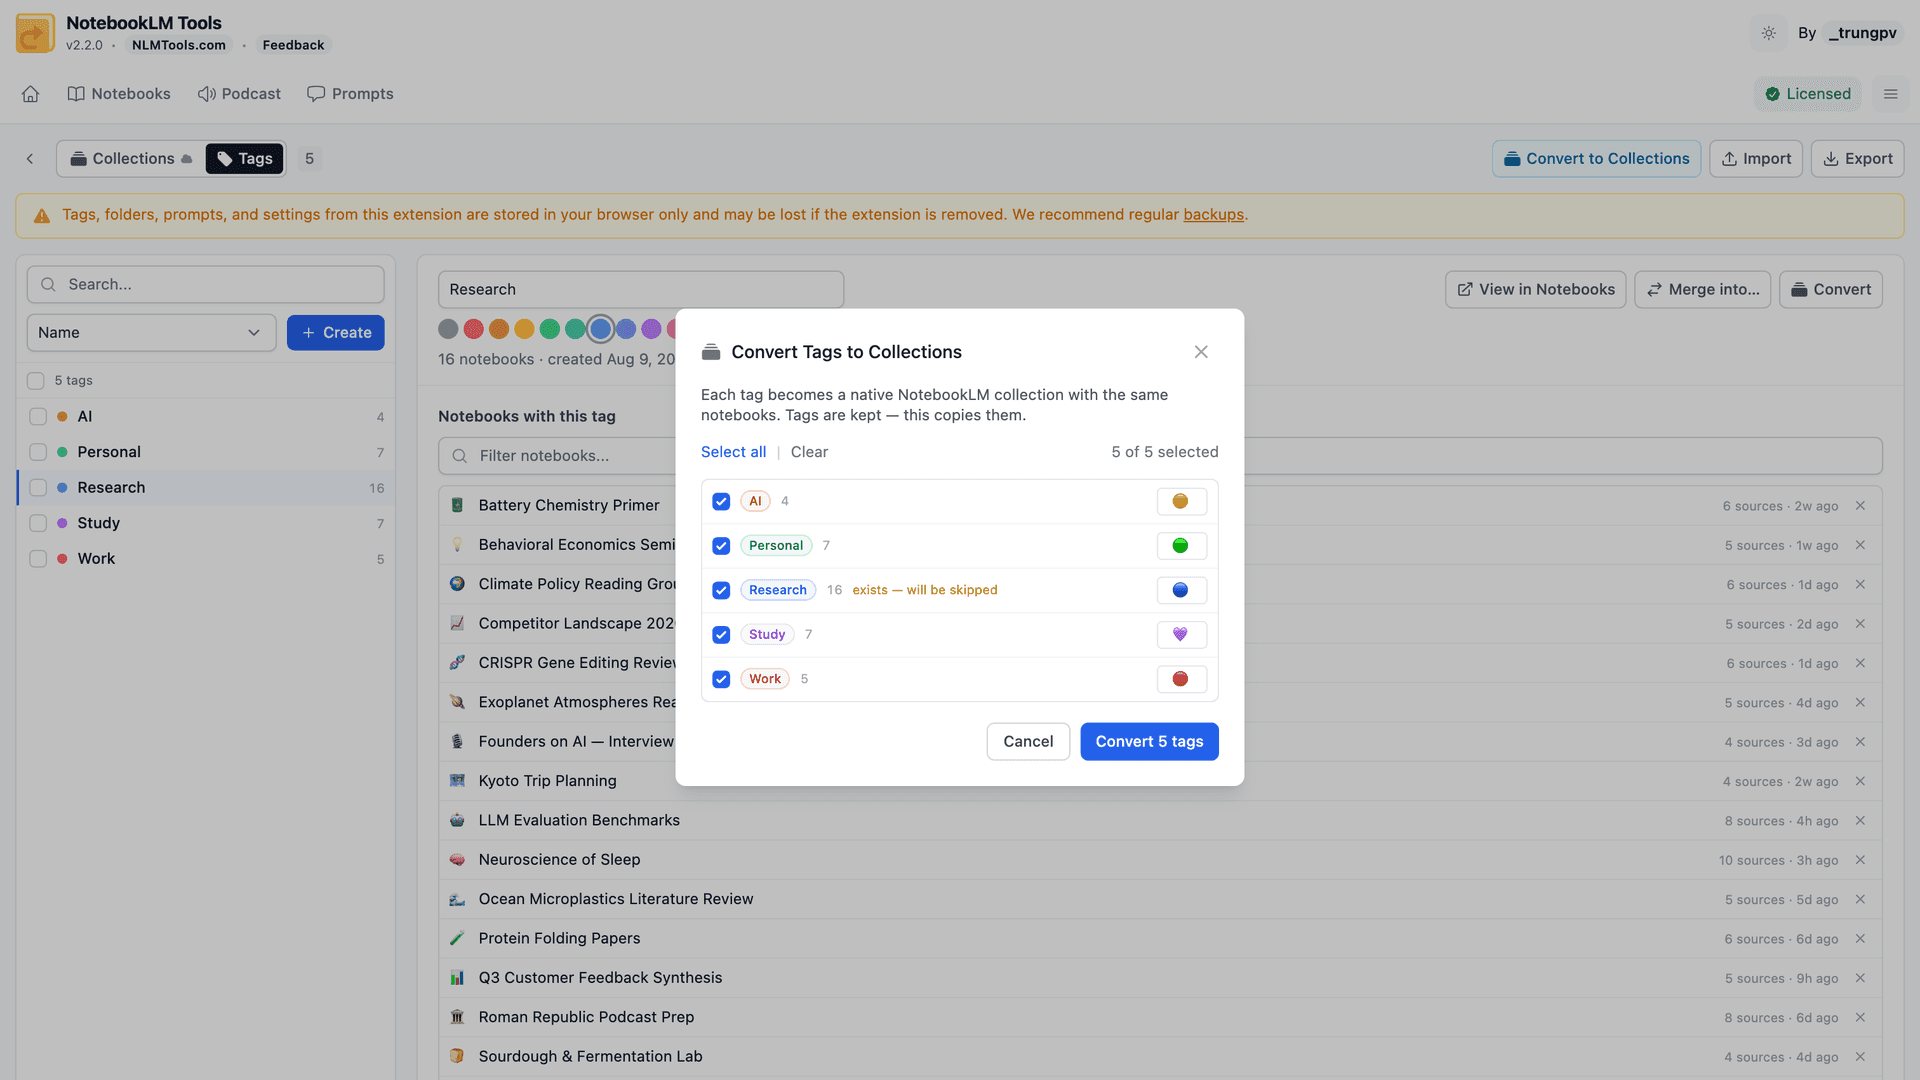Open the Merge into... menu
The image size is (1920, 1080).
[1702, 289]
